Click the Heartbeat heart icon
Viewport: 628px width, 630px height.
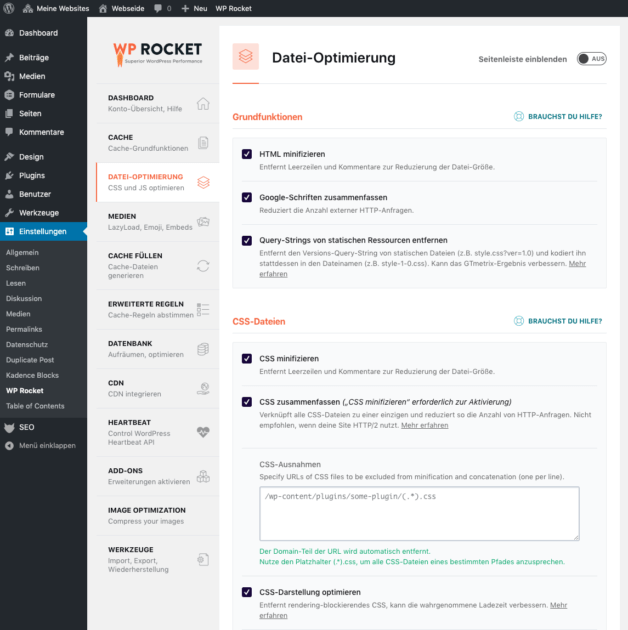point(203,432)
